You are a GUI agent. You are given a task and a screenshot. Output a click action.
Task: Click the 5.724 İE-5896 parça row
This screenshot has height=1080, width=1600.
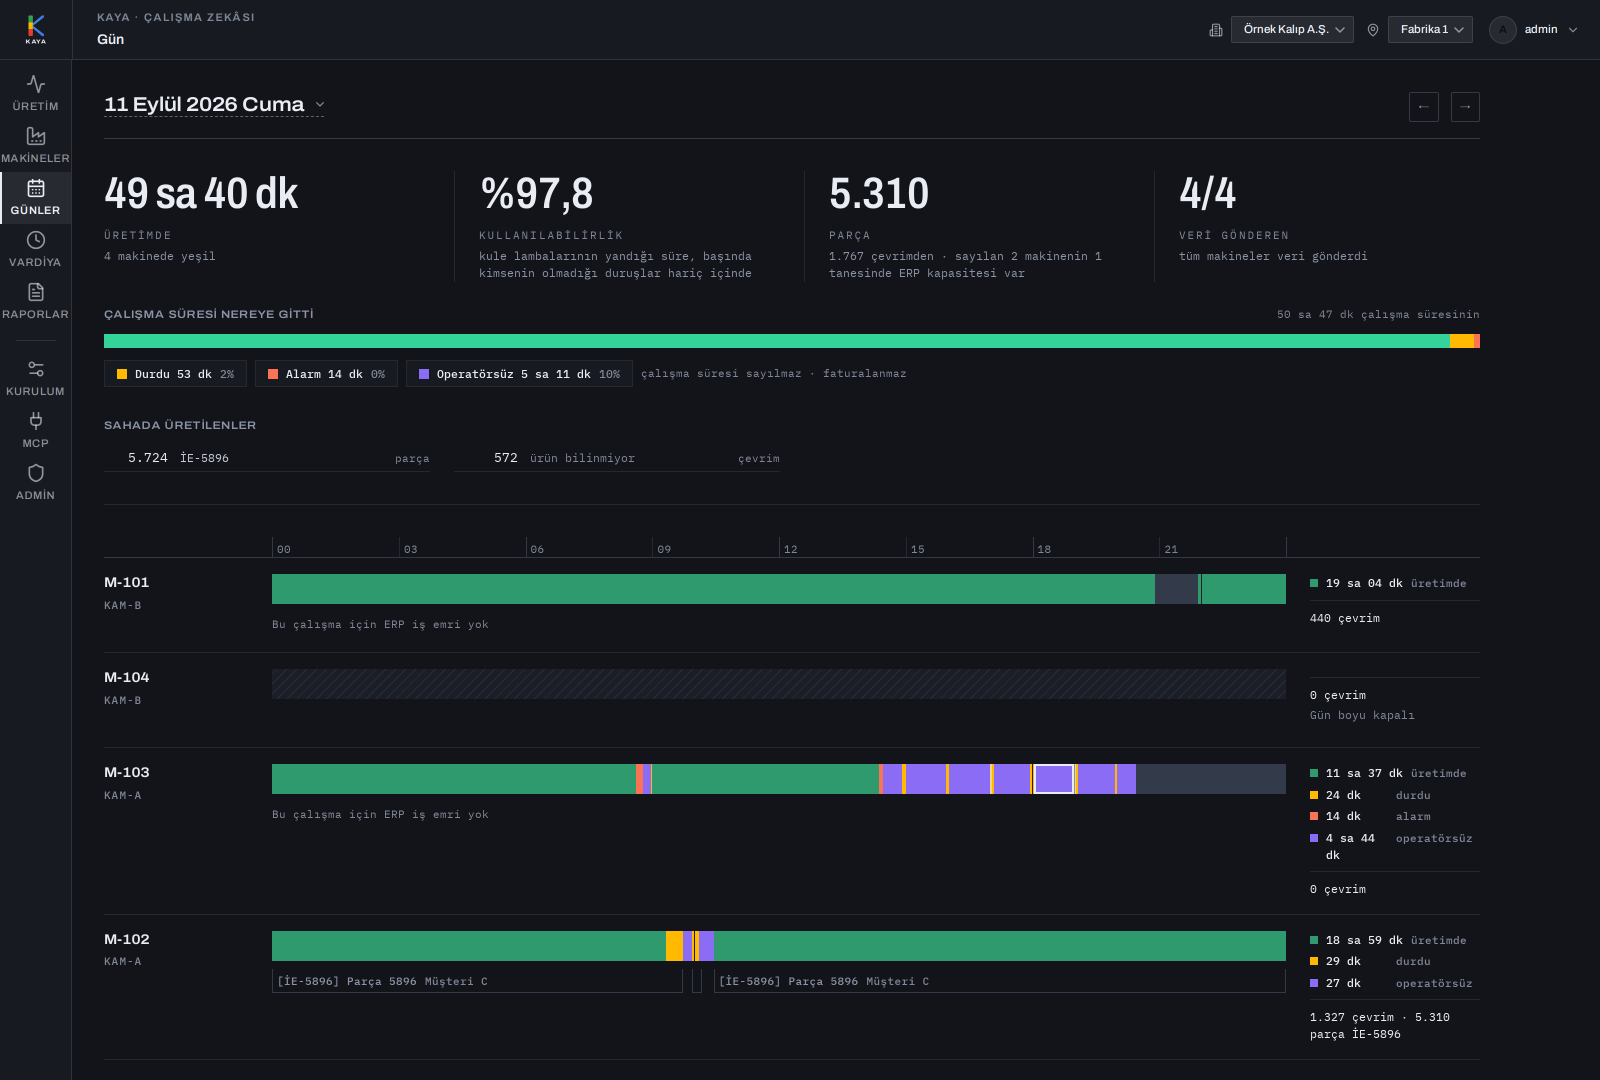267,458
